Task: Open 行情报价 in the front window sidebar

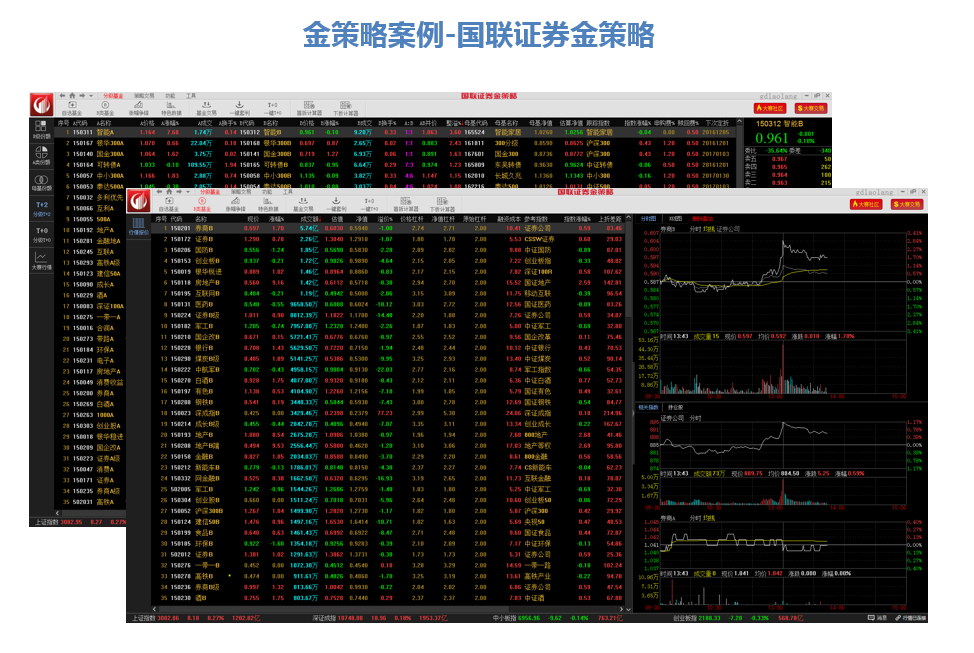Action: tap(139, 226)
